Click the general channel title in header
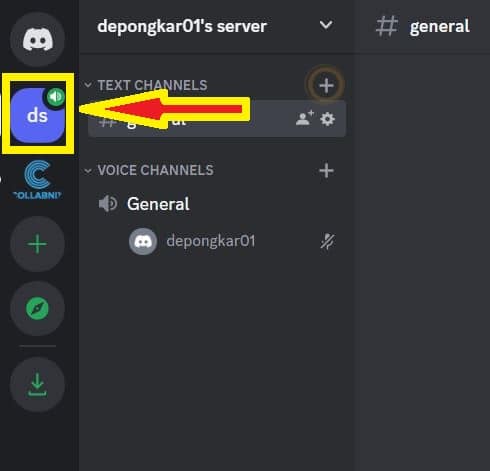The height and width of the screenshot is (471, 490). point(440,26)
